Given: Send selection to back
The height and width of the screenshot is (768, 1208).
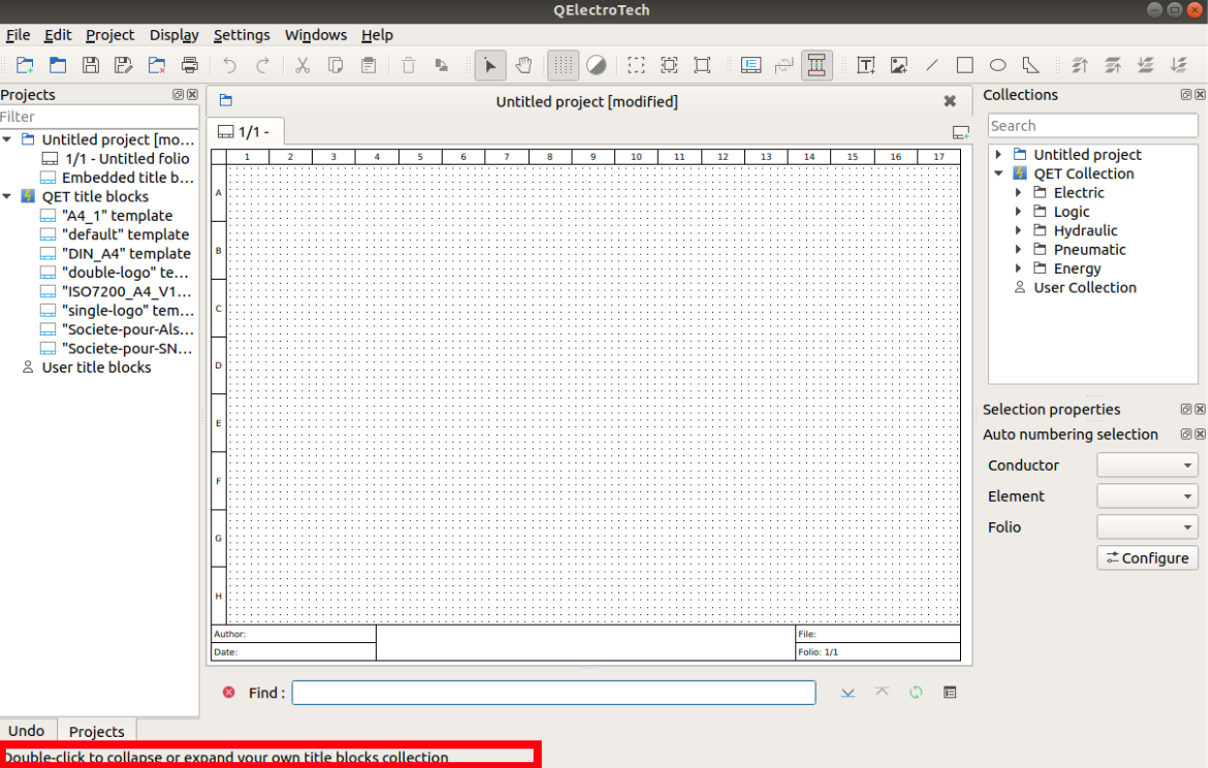Looking at the screenshot, I should (x=1179, y=65).
